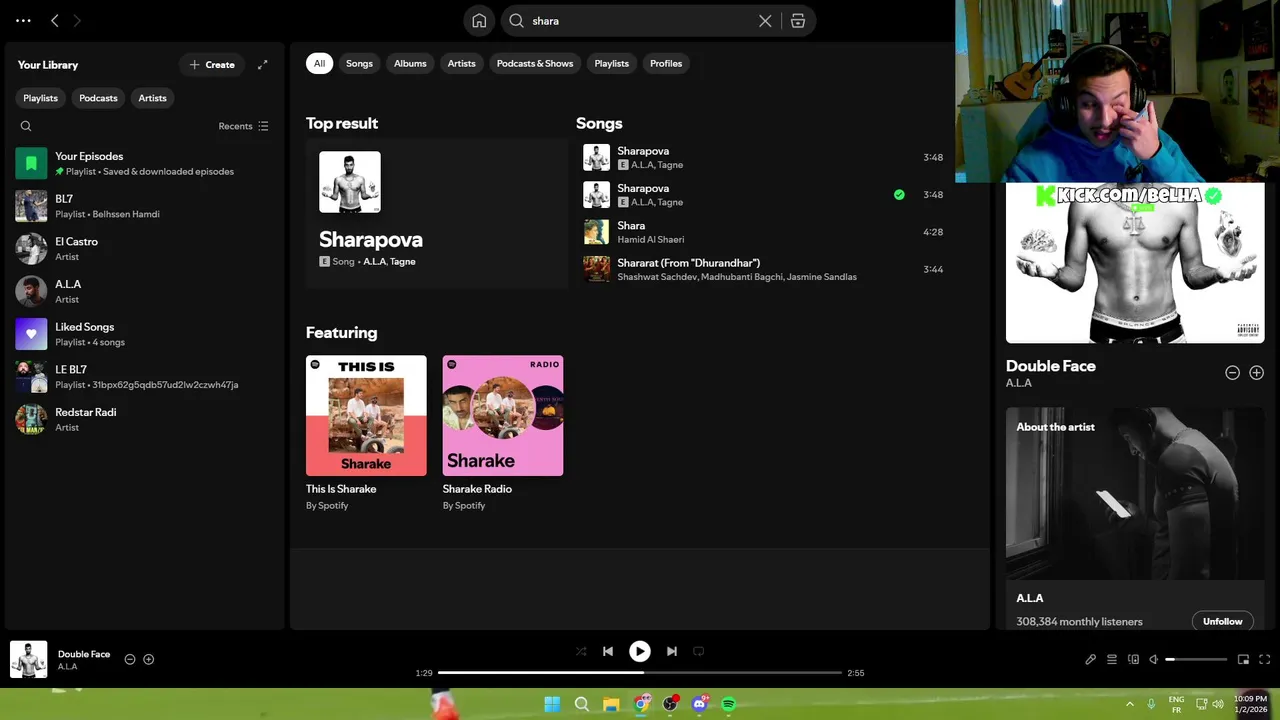Skip to the next track
The height and width of the screenshot is (720, 1280).
[672, 651]
